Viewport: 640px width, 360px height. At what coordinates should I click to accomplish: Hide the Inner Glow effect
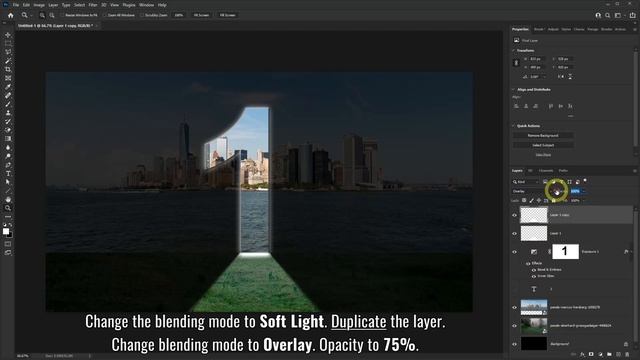point(534,276)
